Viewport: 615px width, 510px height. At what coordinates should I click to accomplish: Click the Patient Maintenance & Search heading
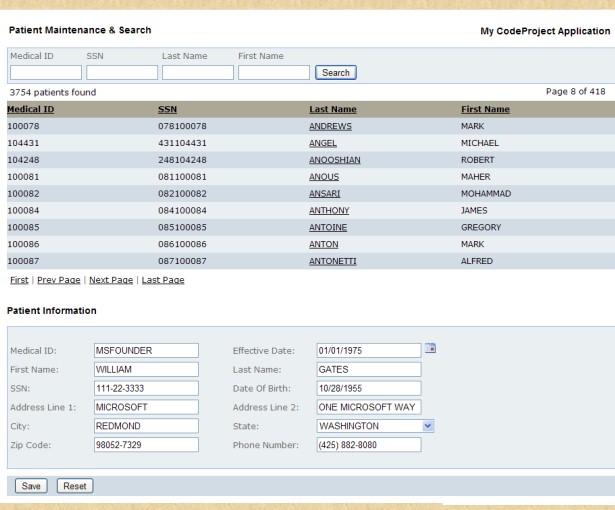(x=80, y=30)
